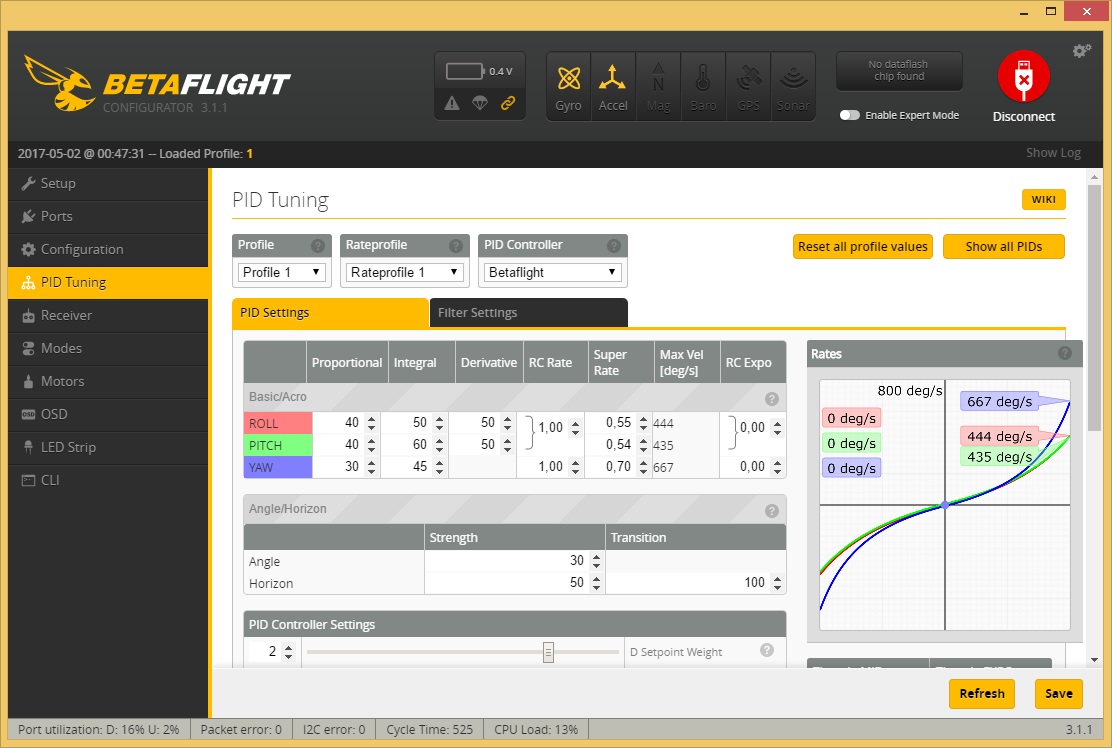Open the Modes section

point(109,348)
